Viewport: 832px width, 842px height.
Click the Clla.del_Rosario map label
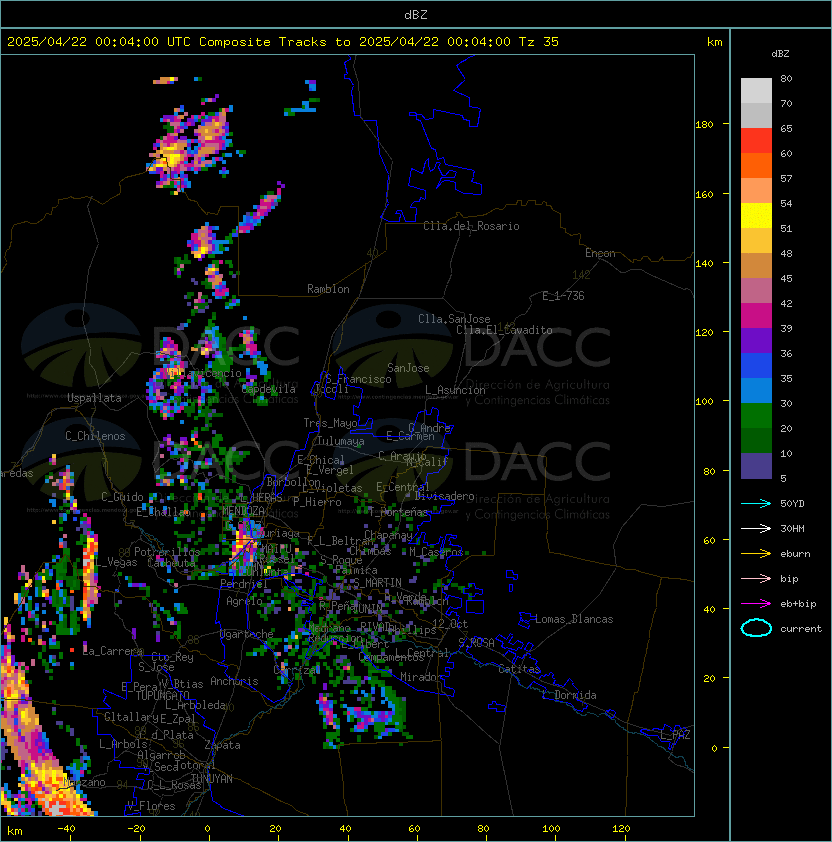(471, 226)
